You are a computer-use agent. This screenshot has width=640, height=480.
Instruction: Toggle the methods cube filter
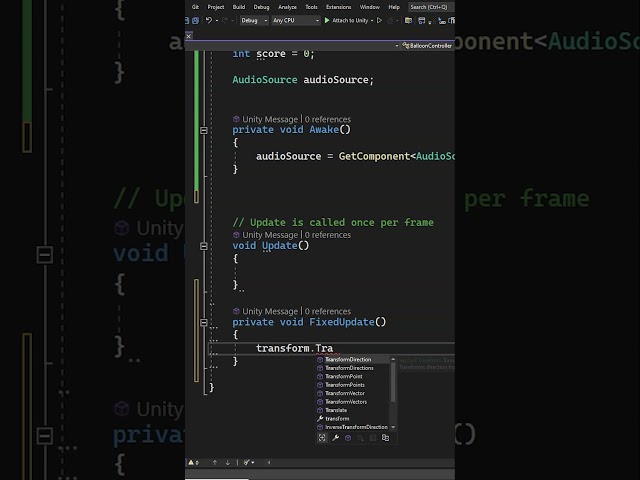click(x=348, y=438)
